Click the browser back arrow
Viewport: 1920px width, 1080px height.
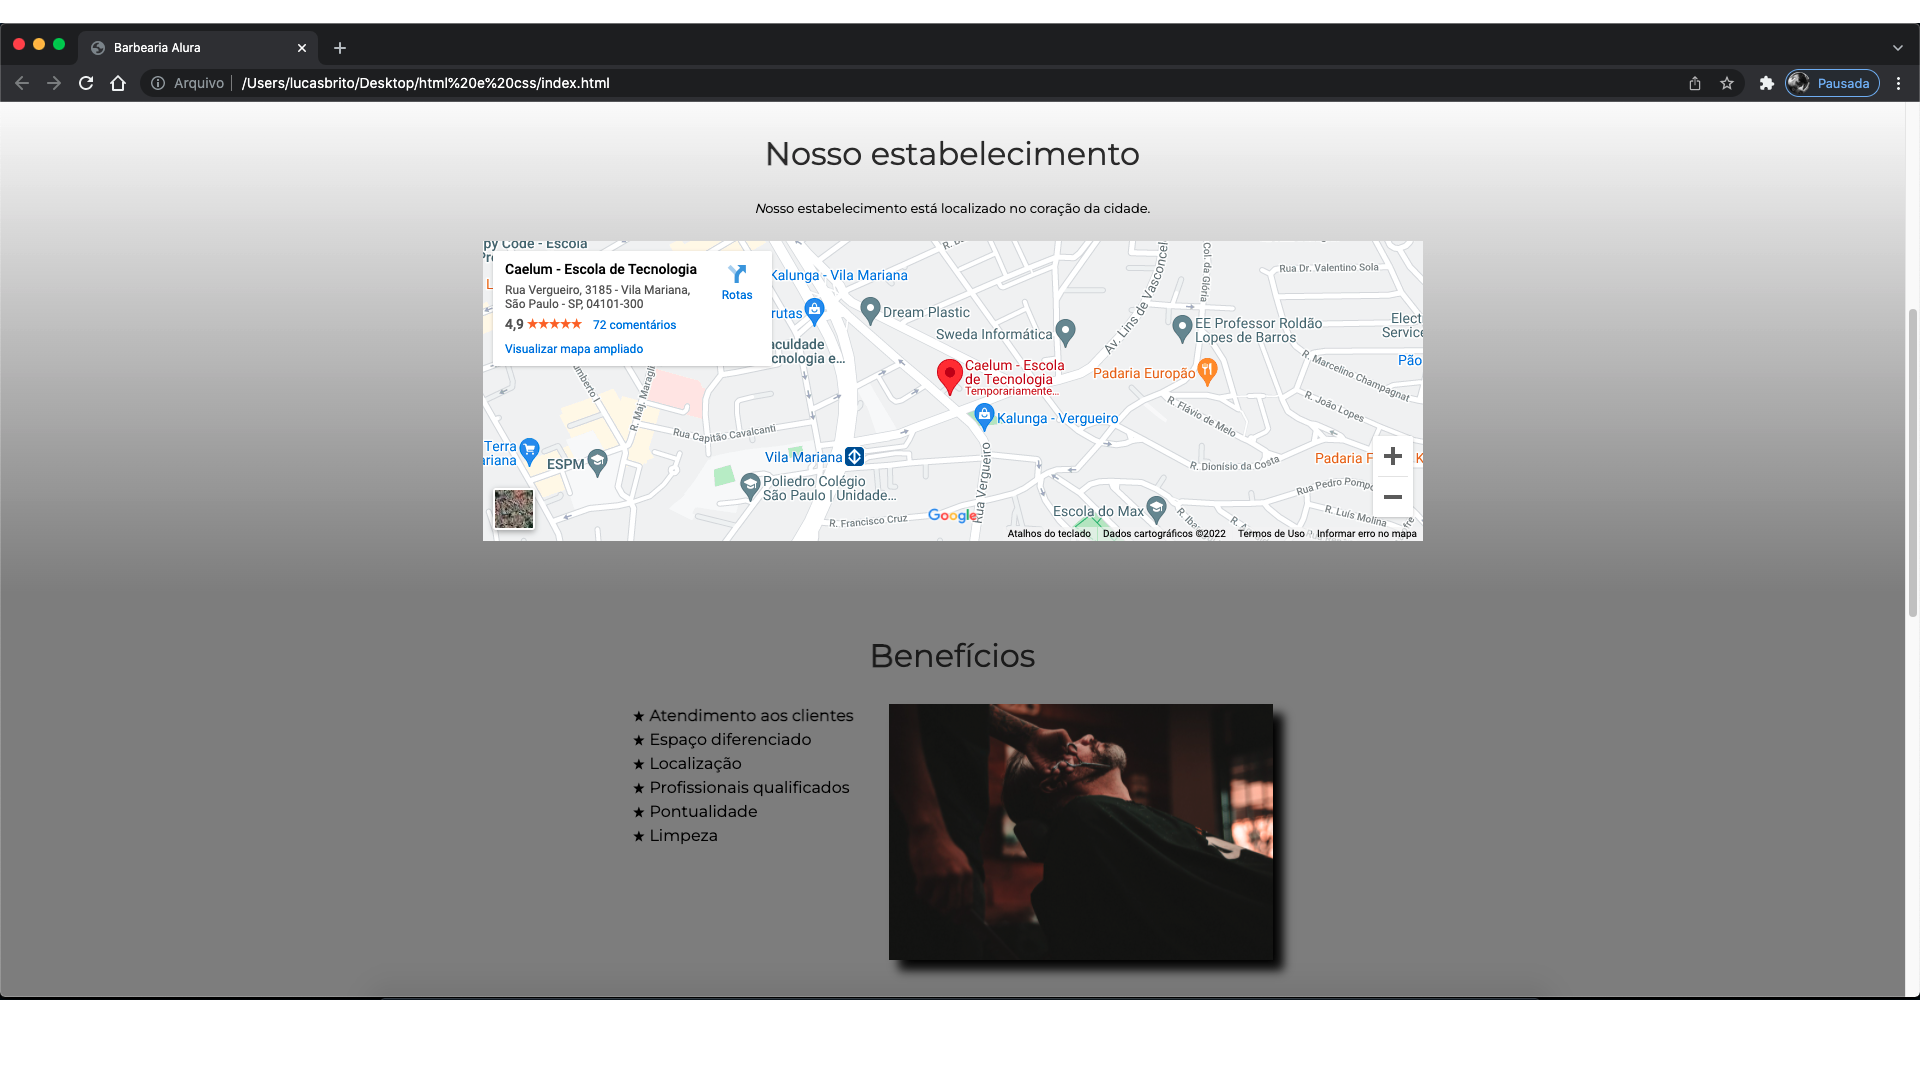coord(22,83)
